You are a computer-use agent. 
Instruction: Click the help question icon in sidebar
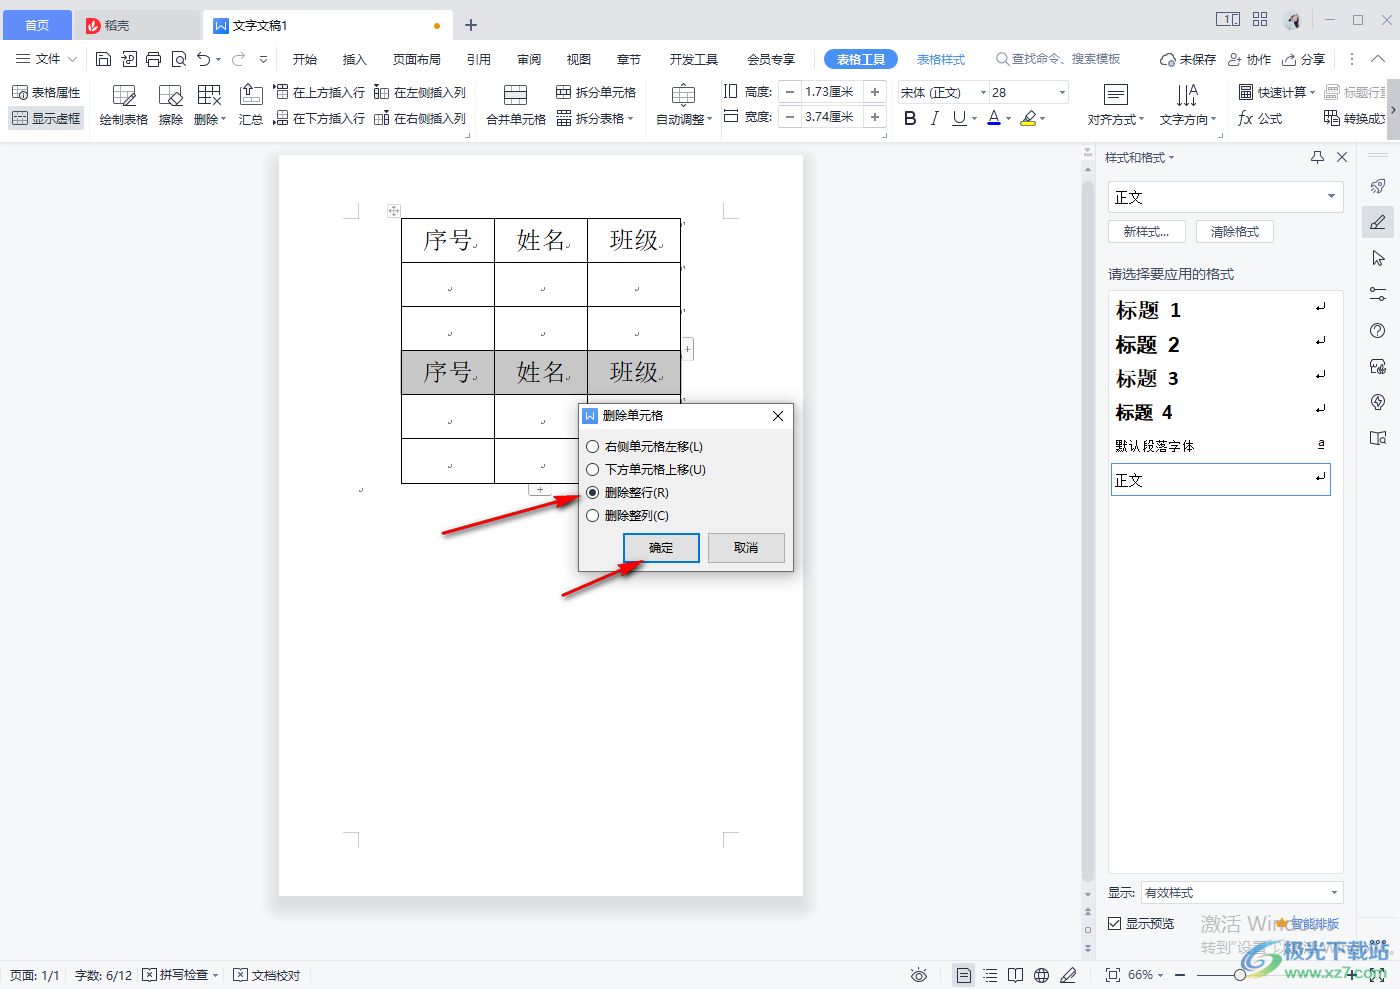(1378, 330)
